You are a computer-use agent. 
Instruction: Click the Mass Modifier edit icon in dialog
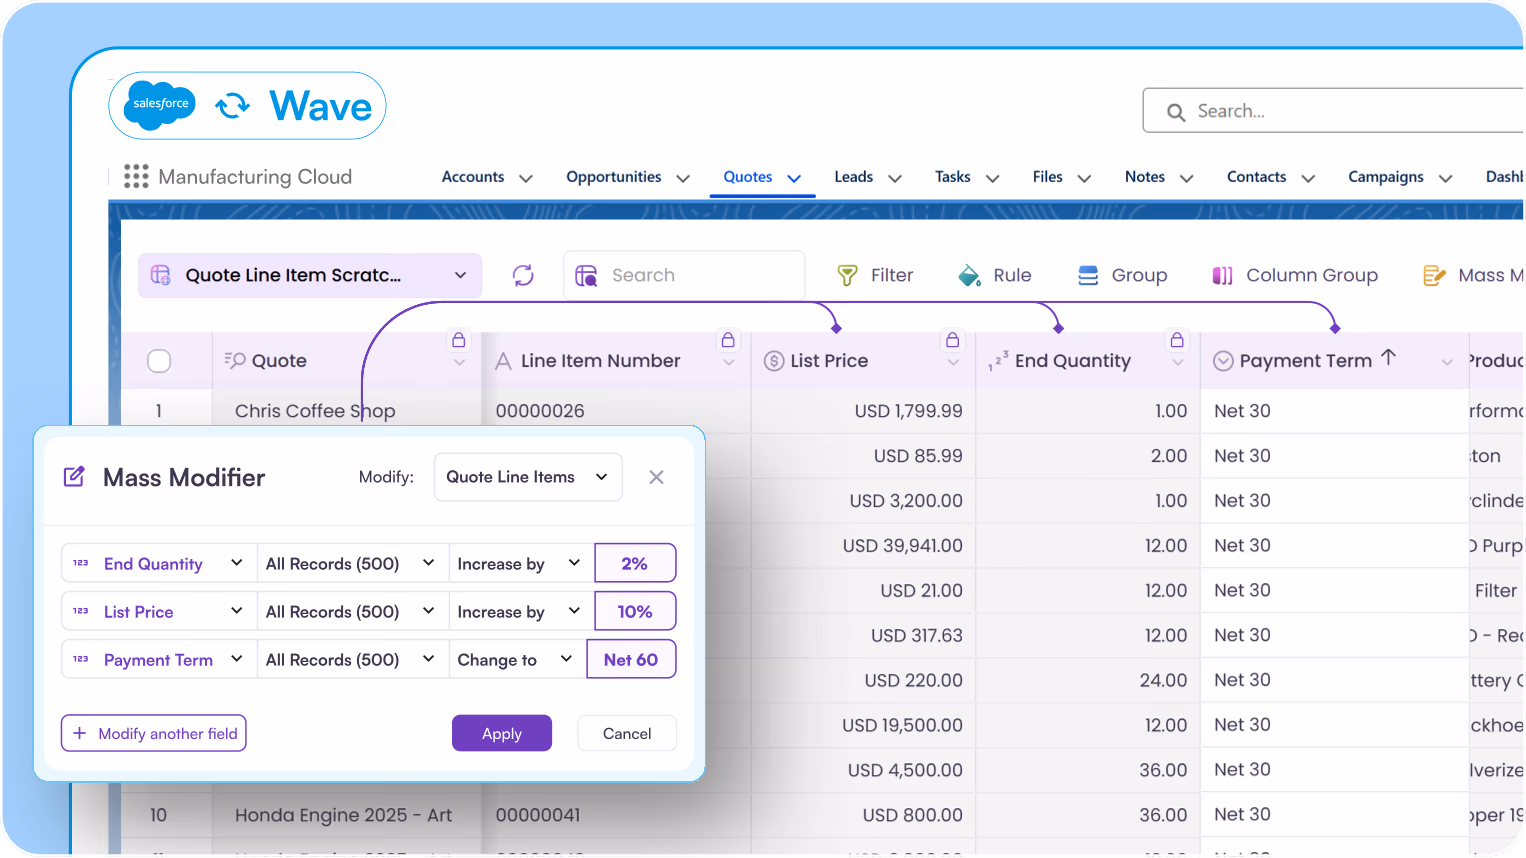click(74, 477)
